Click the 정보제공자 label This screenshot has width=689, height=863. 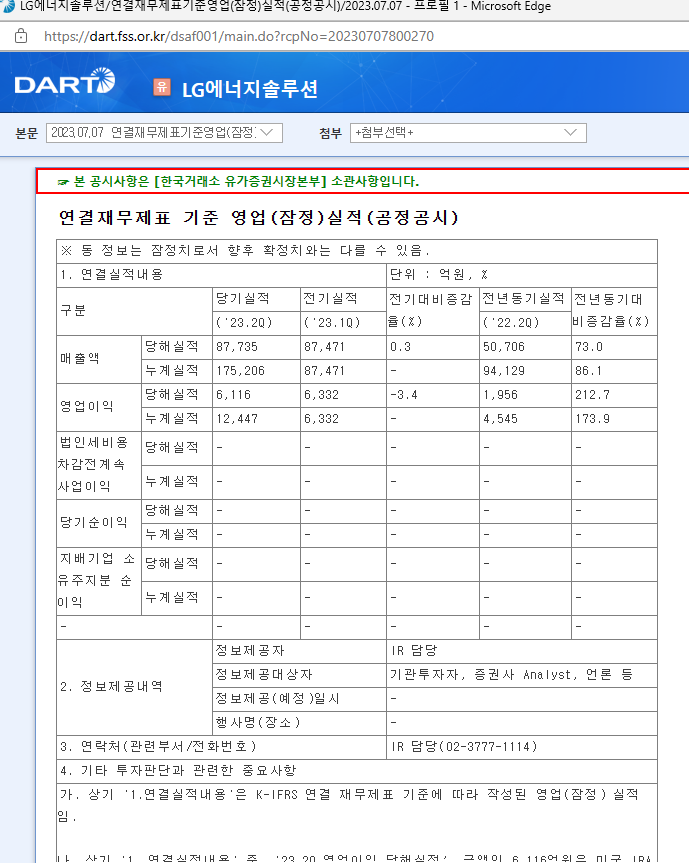coord(250,651)
